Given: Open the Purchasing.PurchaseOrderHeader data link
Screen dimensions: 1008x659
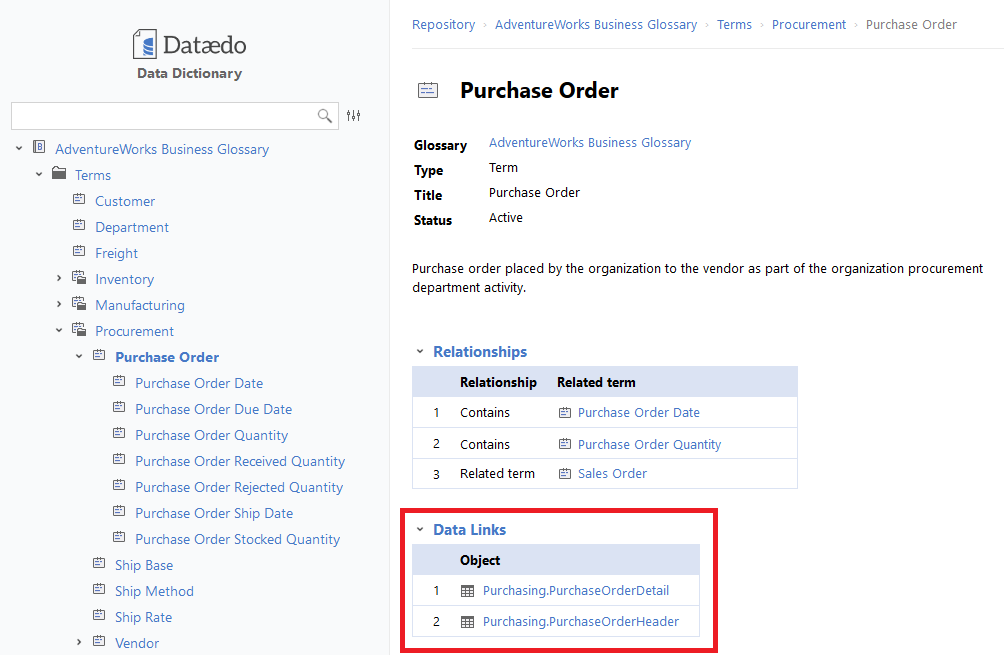Looking at the screenshot, I should [x=580, y=622].
